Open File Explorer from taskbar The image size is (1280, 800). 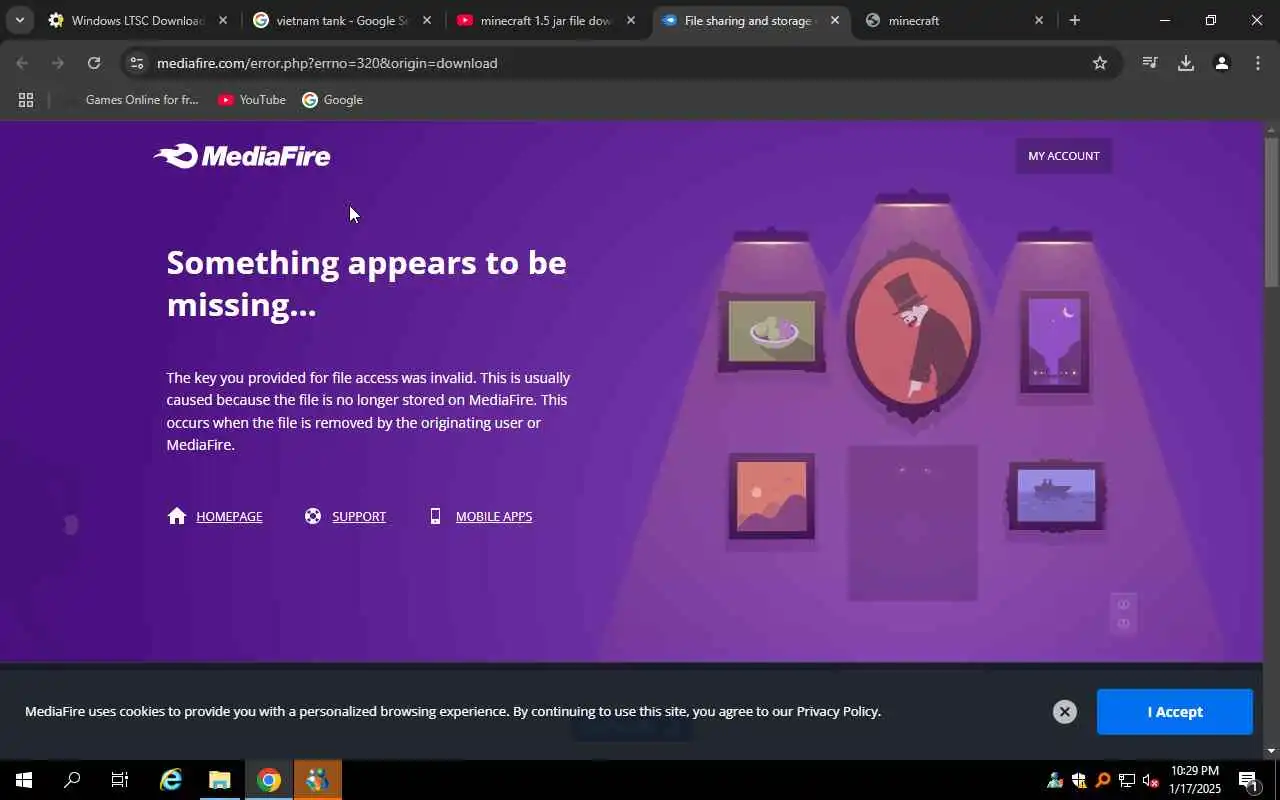point(220,780)
